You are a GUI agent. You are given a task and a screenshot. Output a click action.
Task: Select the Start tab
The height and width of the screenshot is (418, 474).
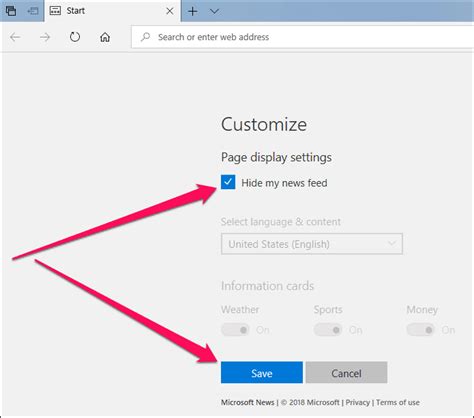[x=113, y=11]
